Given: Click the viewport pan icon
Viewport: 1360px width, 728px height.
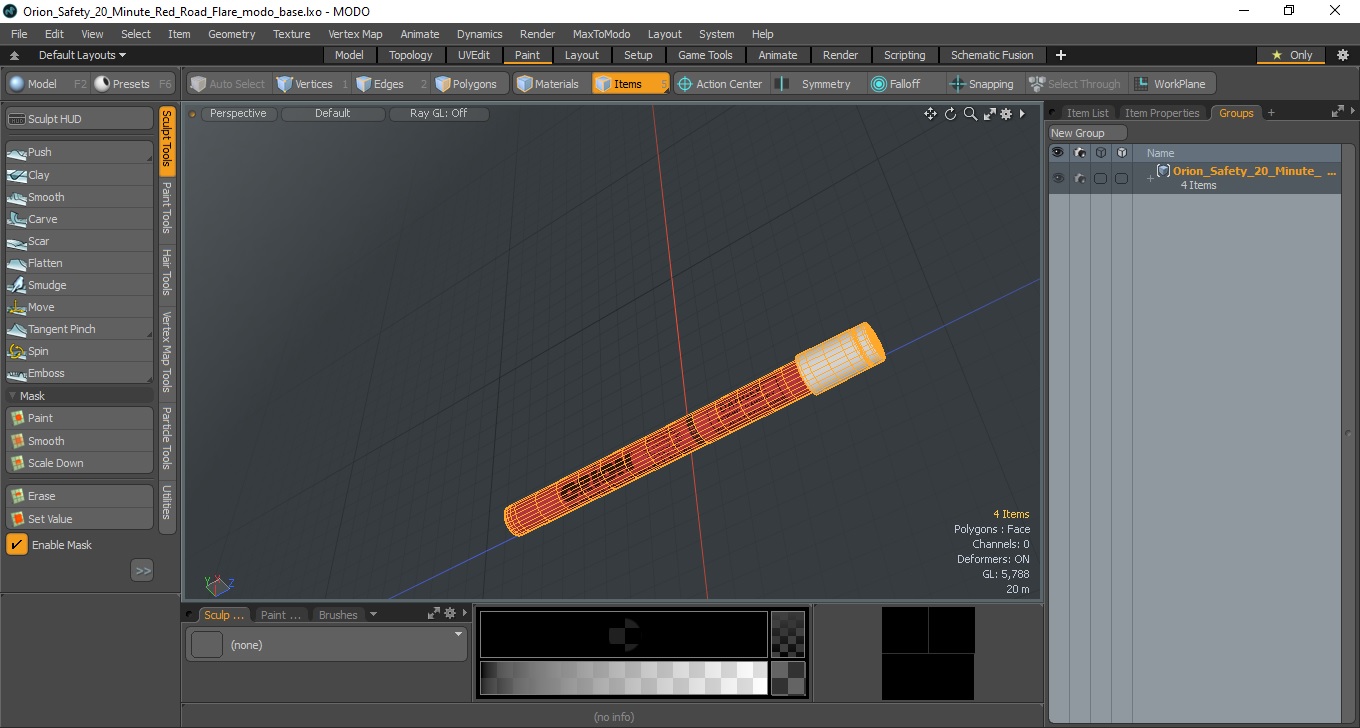Looking at the screenshot, I should [930, 114].
